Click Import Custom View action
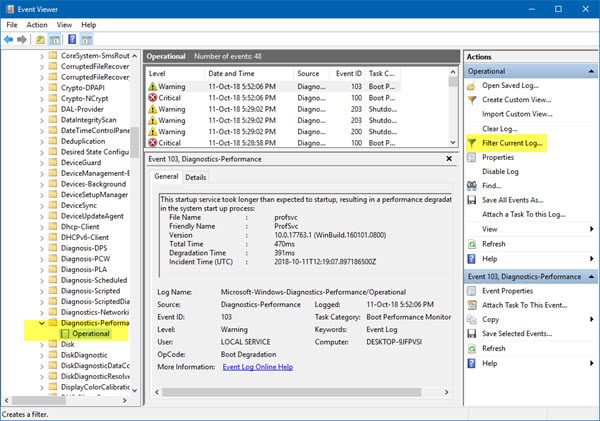The image size is (600, 421). coord(517,114)
